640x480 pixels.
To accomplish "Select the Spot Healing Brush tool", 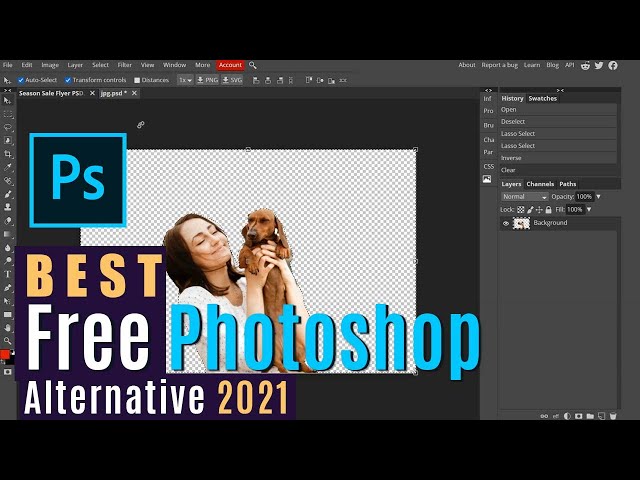I will point(8,181).
